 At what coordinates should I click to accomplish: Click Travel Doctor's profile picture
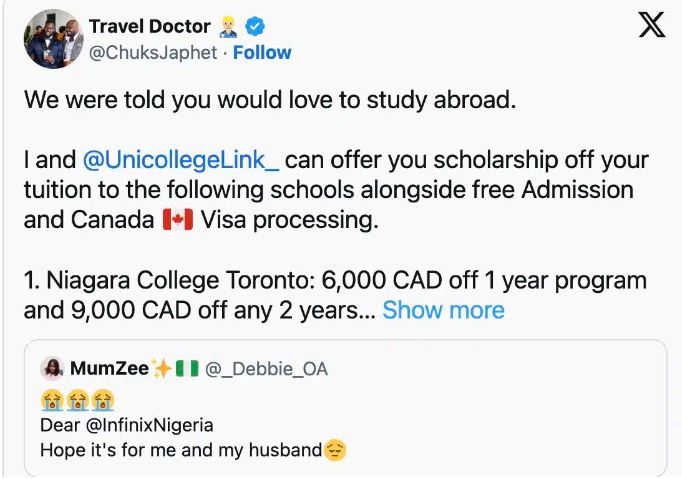point(53,38)
